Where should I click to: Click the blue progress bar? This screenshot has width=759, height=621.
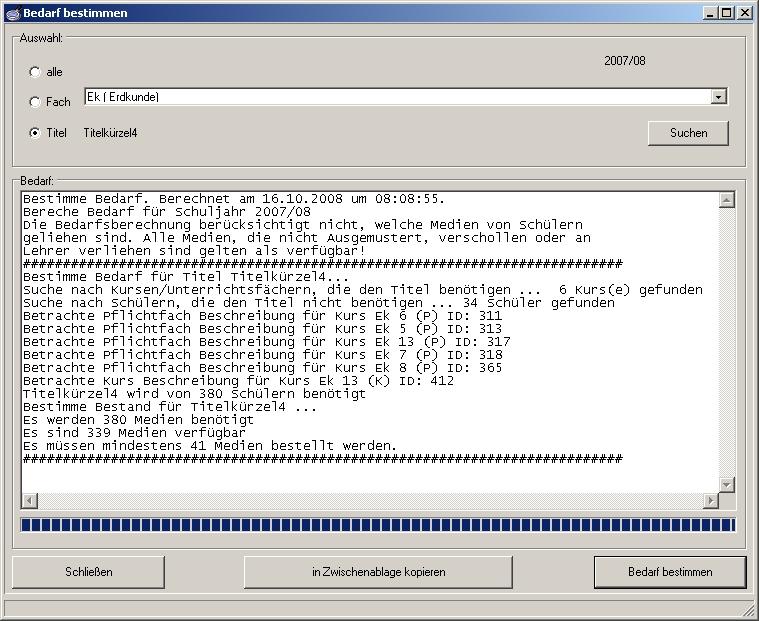coord(378,525)
